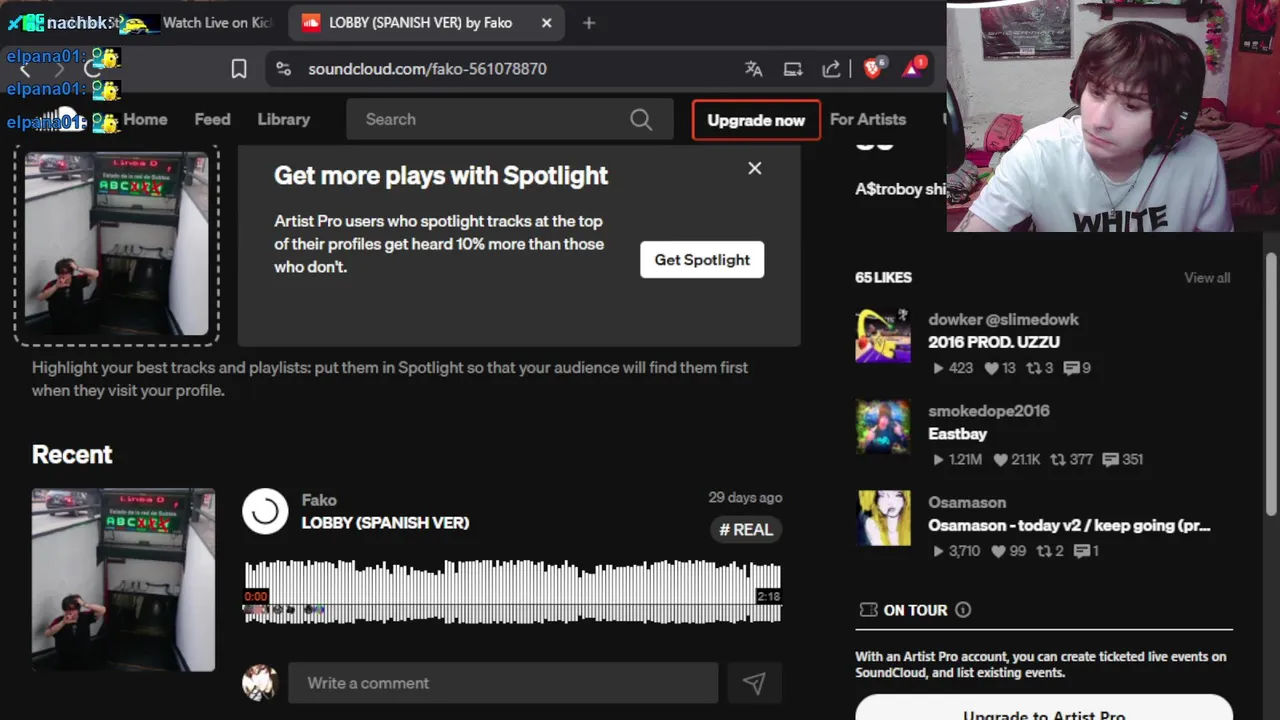This screenshot has width=1280, height=720.
Task: Open LOBBY (SPANISH VER) track title
Action: [x=385, y=522]
